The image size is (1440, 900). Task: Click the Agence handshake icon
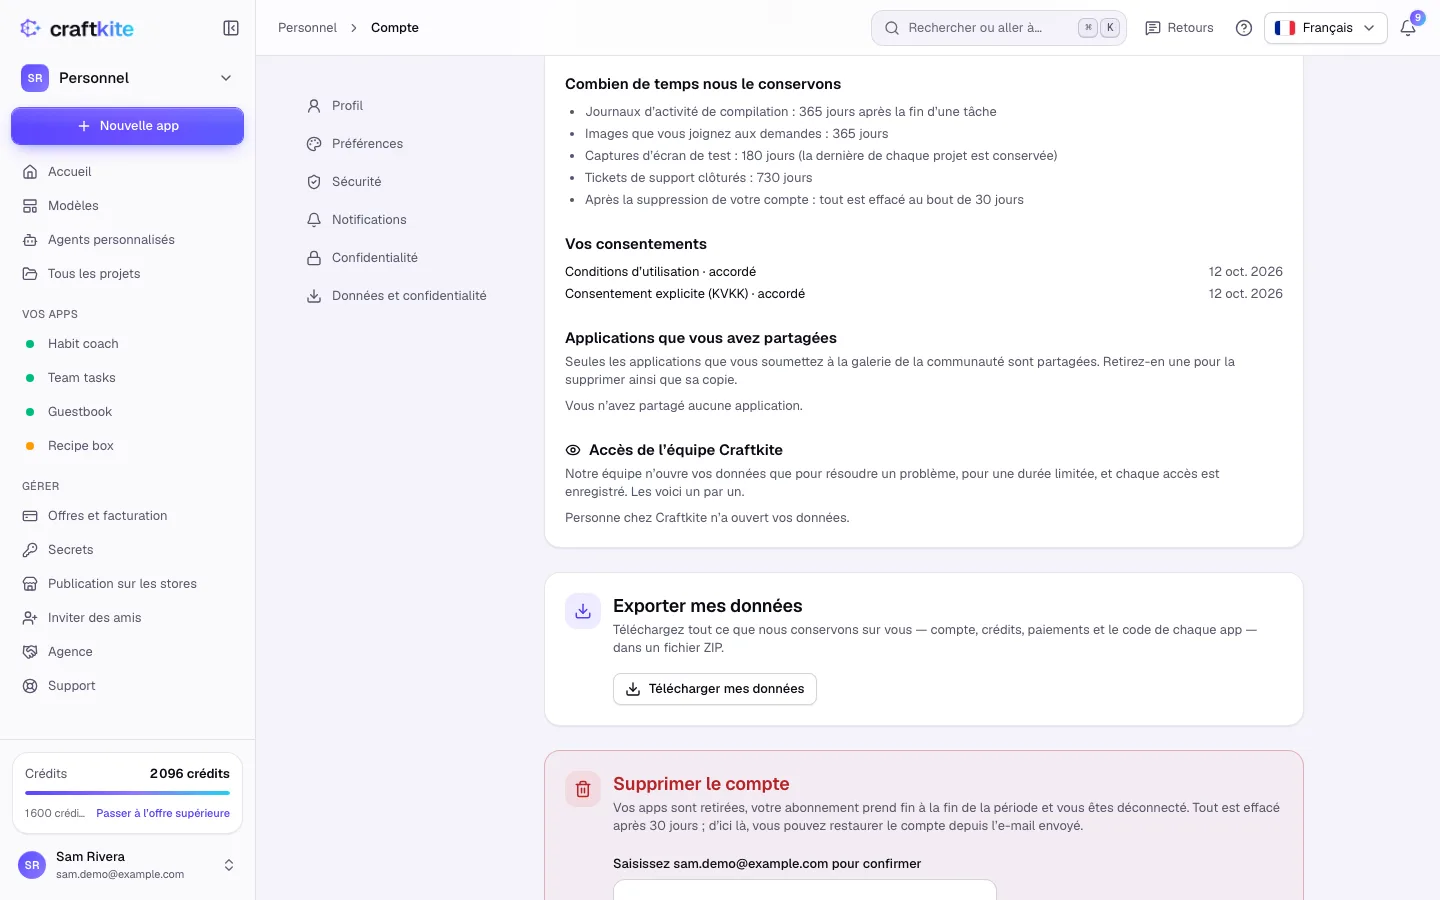click(30, 652)
